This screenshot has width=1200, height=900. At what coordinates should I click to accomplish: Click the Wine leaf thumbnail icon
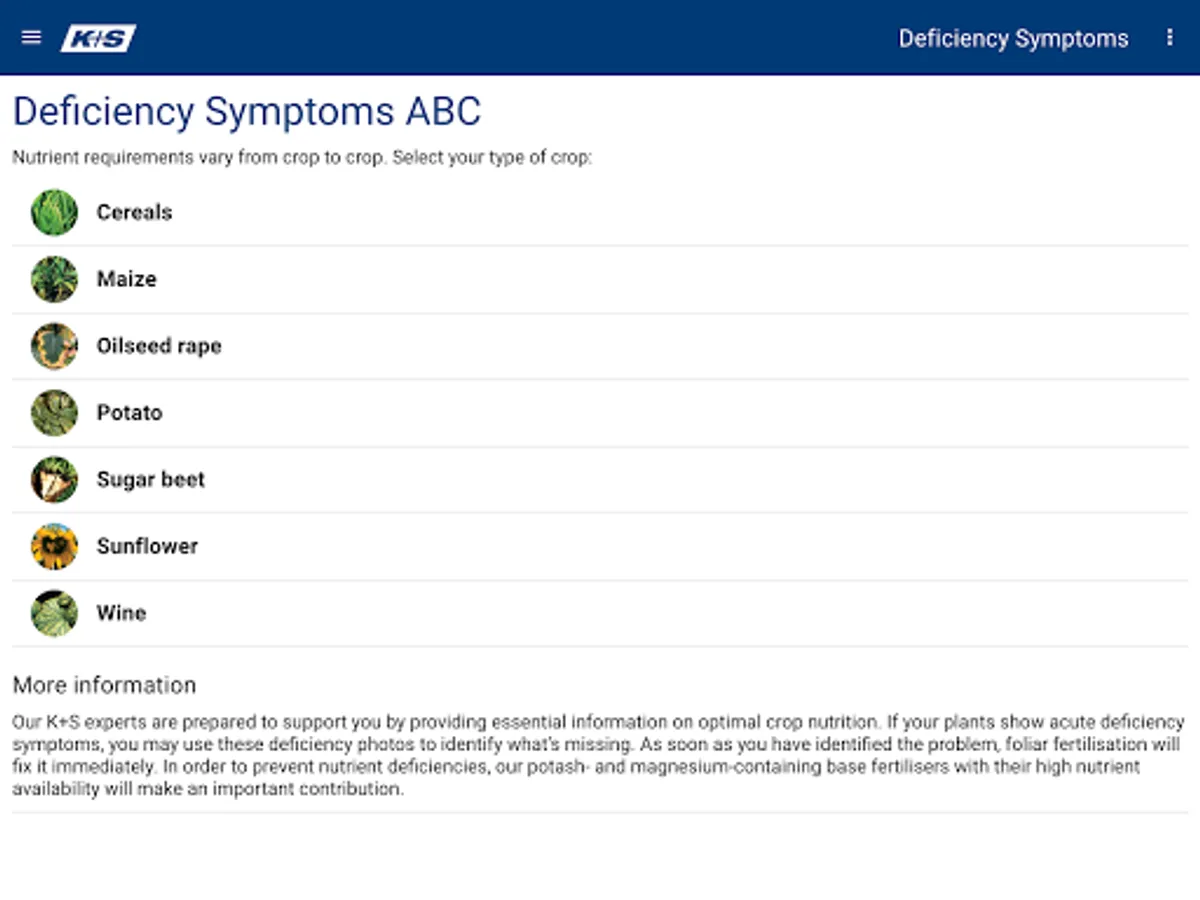(x=54, y=613)
